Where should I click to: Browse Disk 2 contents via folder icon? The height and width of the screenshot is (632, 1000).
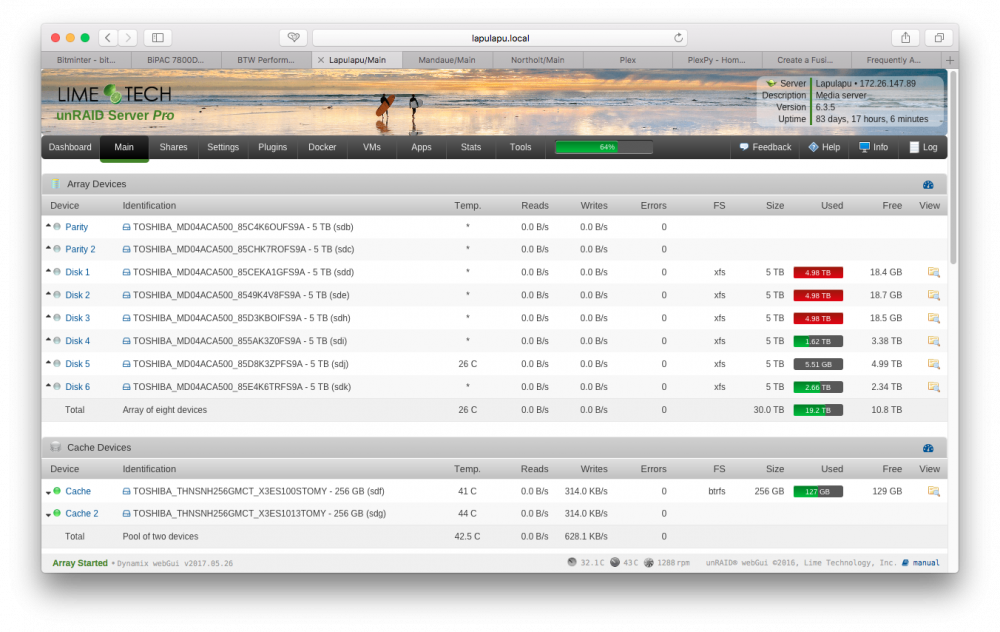point(934,295)
